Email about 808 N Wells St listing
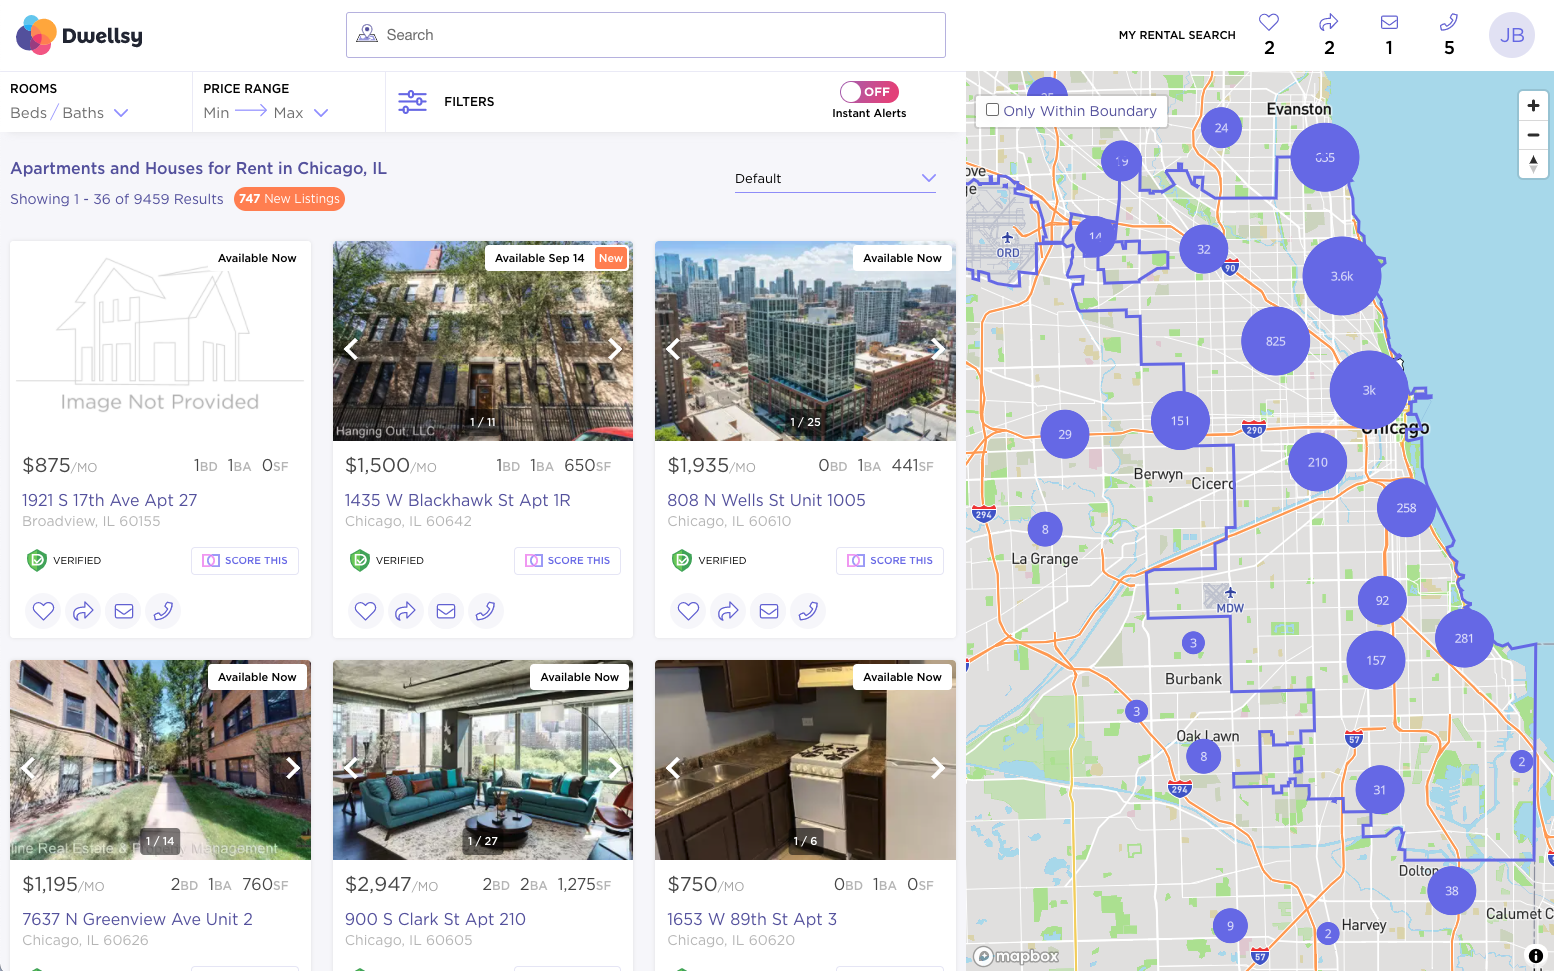 click(769, 610)
